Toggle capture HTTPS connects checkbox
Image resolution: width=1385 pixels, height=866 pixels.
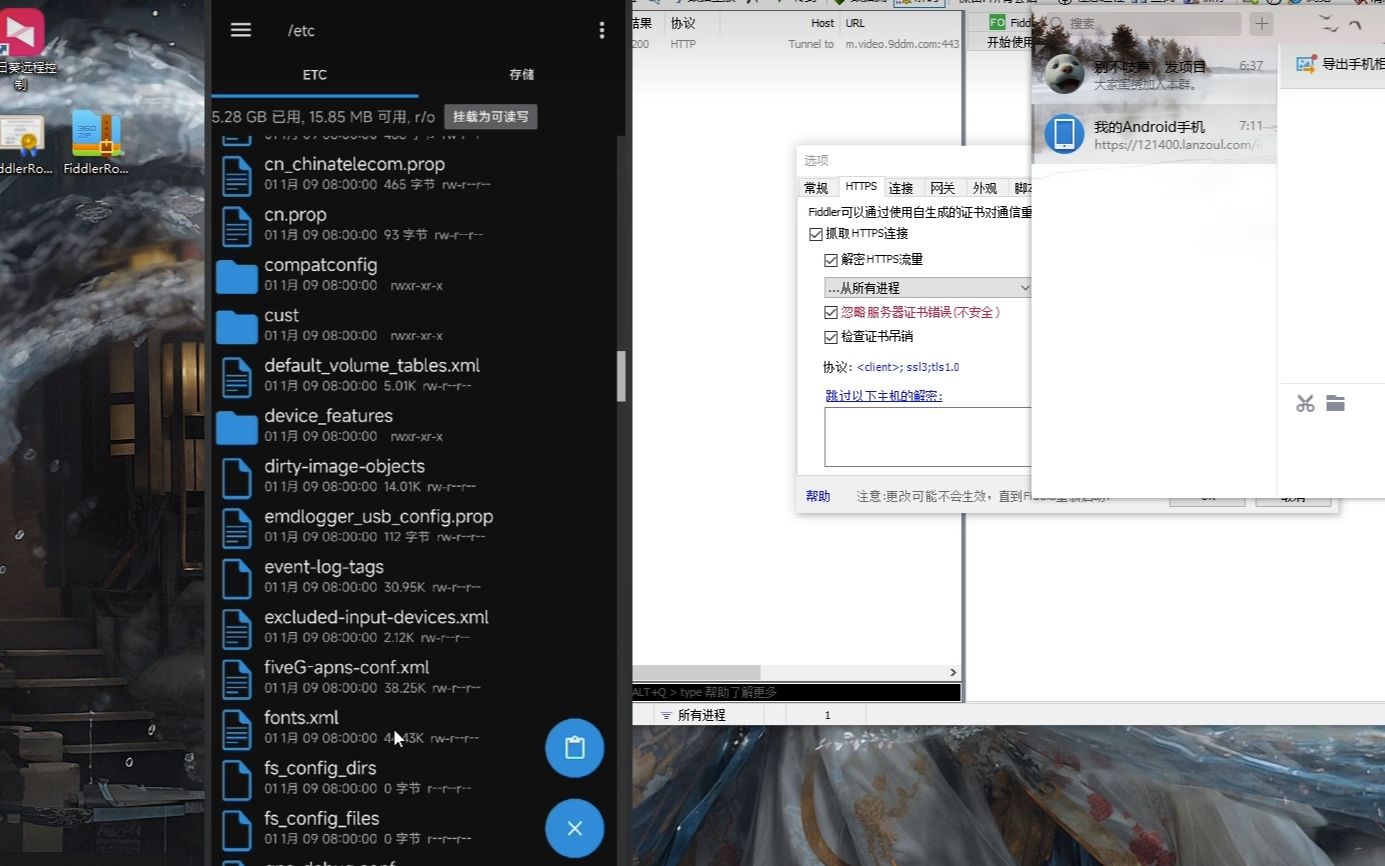pyautogui.click(x=816, y=234)
